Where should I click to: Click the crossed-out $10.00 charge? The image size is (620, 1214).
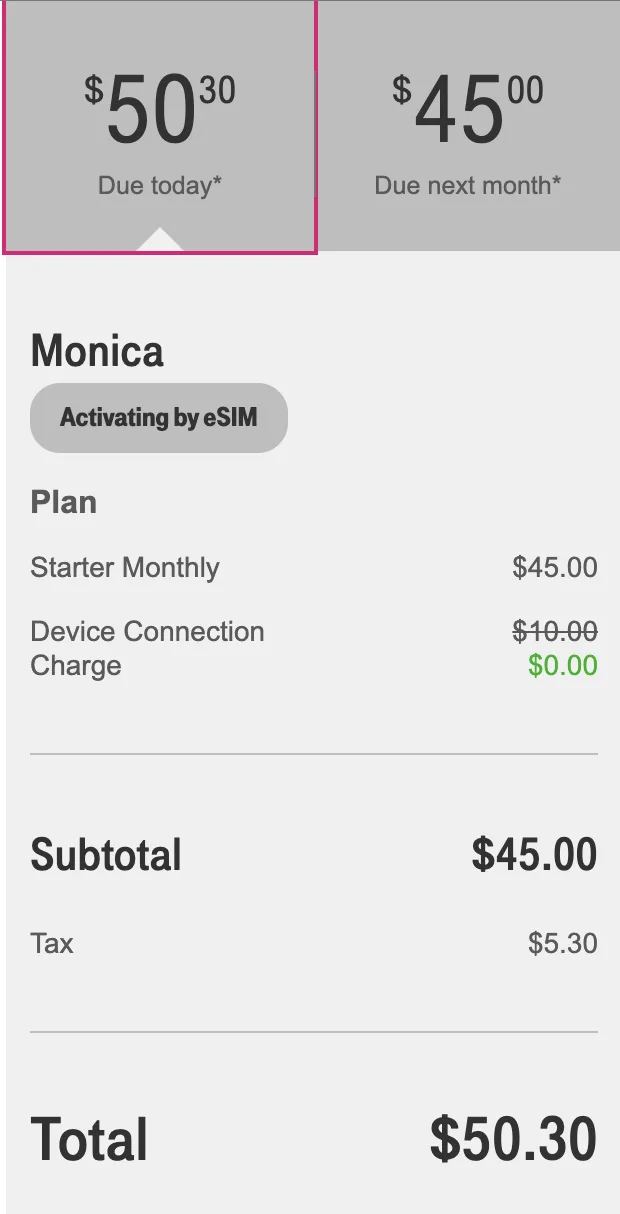pyautogui.click(x=554, y=631)
